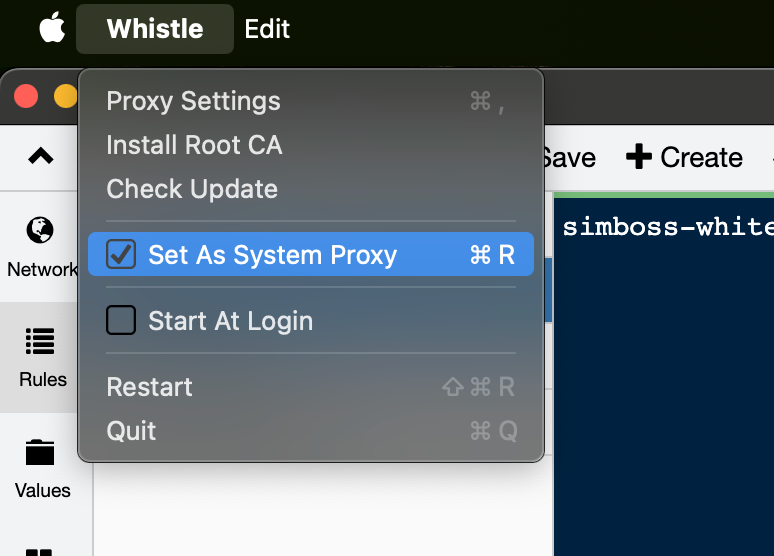
Task: Collapse the sidebar with the up chevron
Action: tap(40, 156)
